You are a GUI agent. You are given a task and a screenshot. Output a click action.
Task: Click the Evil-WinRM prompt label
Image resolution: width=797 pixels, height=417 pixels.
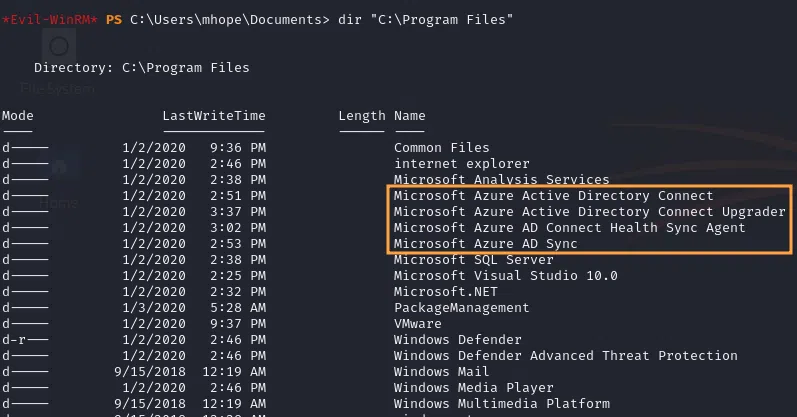[x=49, y=20]
